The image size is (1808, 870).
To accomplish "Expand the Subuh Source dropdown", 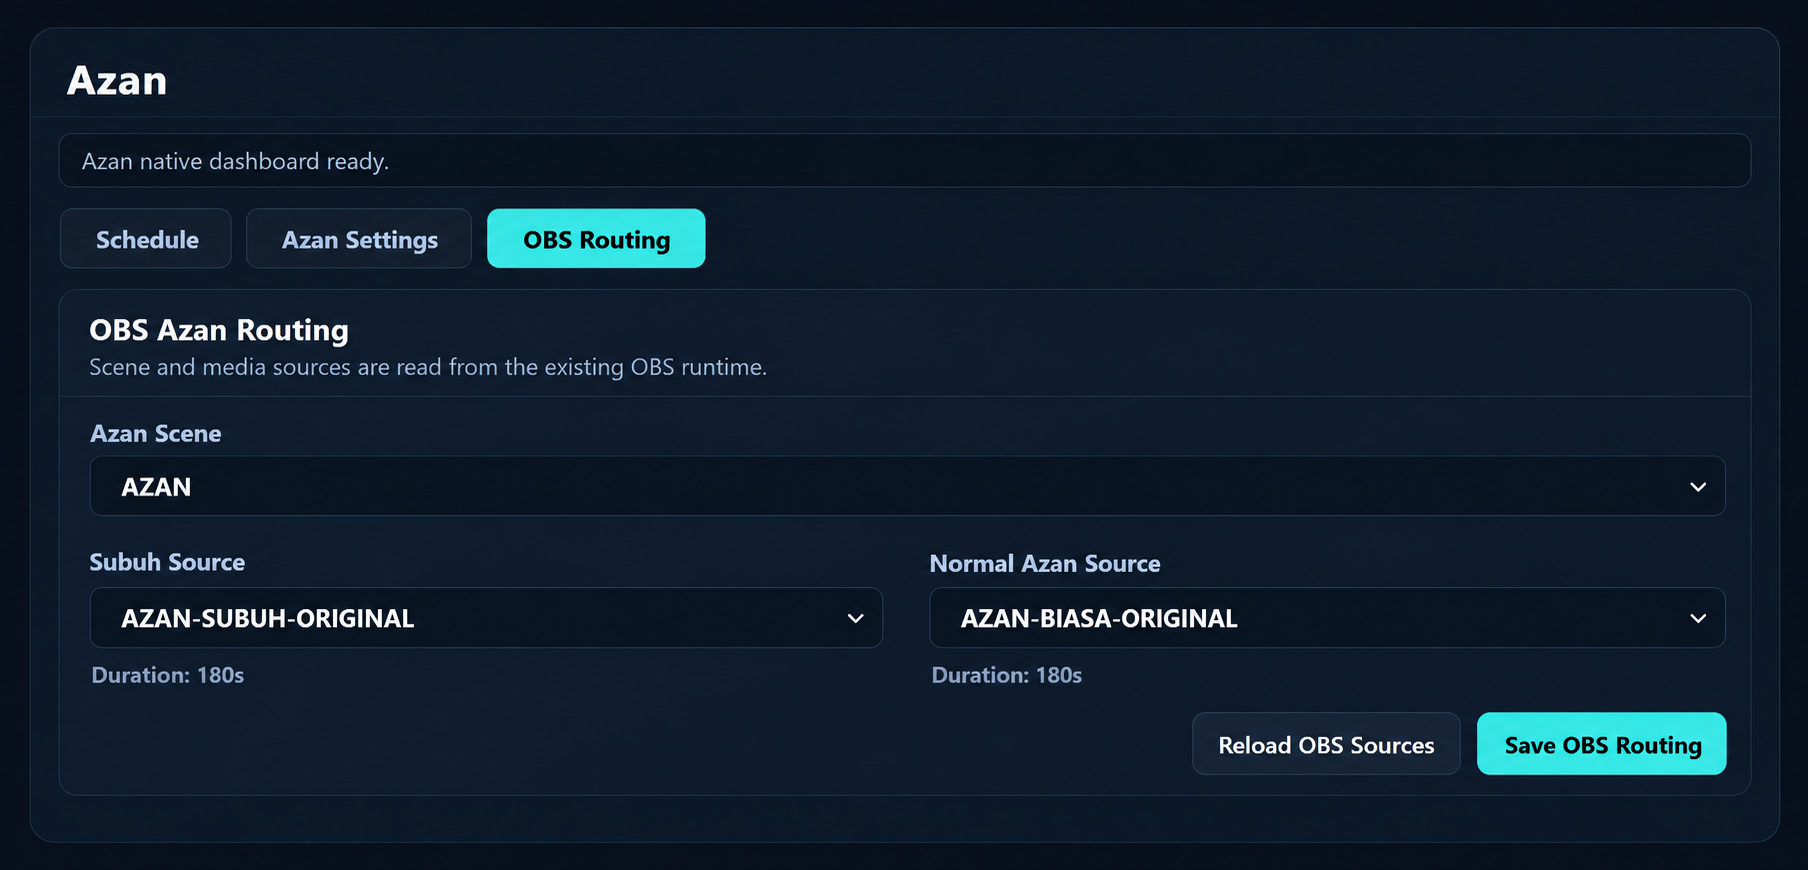I will [x=486, y=618].
